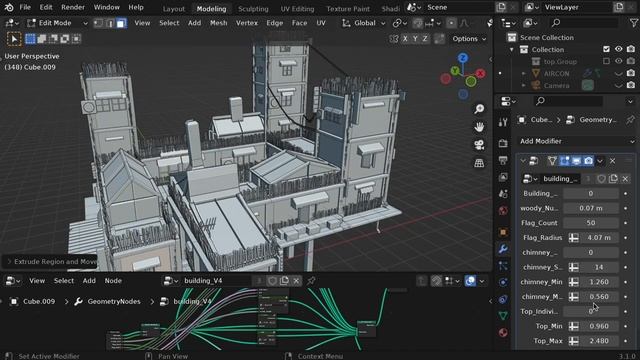
Task: Click the ViewLayer name field
Action: [x=575, y=7]
